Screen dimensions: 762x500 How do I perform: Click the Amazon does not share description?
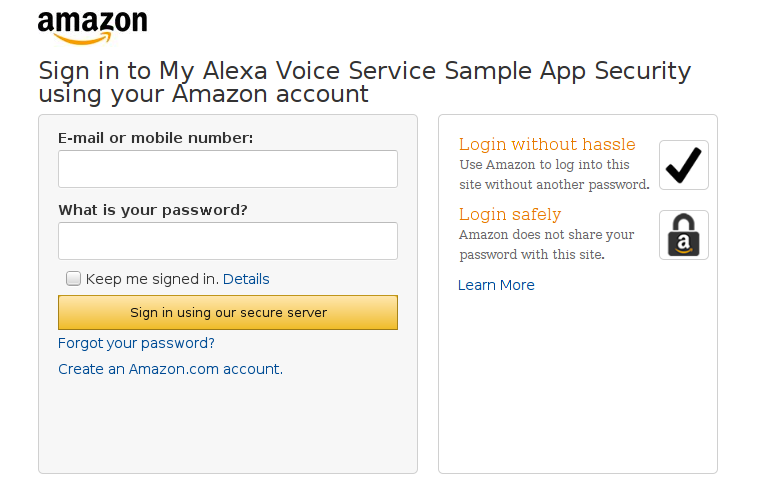click(x=546, y=244)
